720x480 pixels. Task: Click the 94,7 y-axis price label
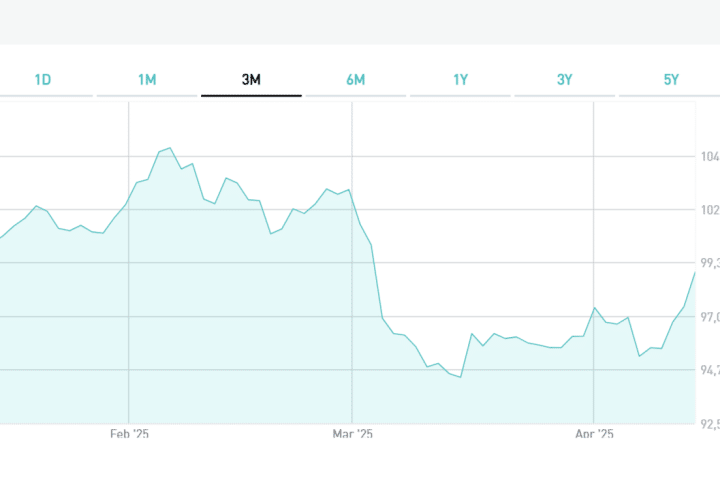tap(708, 371)
